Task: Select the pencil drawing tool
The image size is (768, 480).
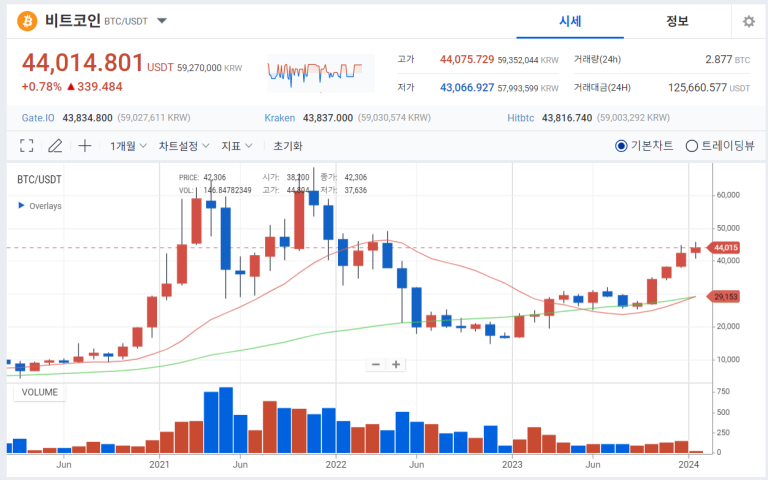Action: click(x=55, y=146)
